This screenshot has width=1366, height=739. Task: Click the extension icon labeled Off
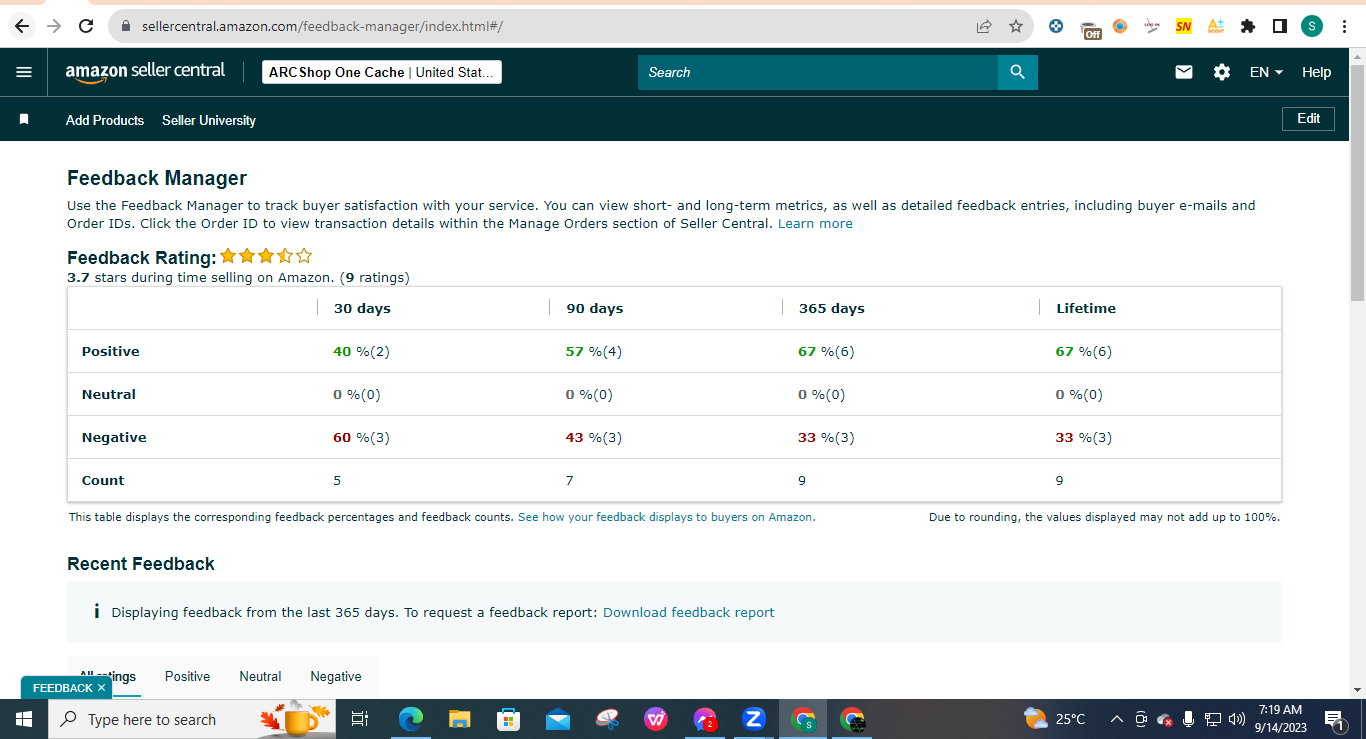point(1091,28)
